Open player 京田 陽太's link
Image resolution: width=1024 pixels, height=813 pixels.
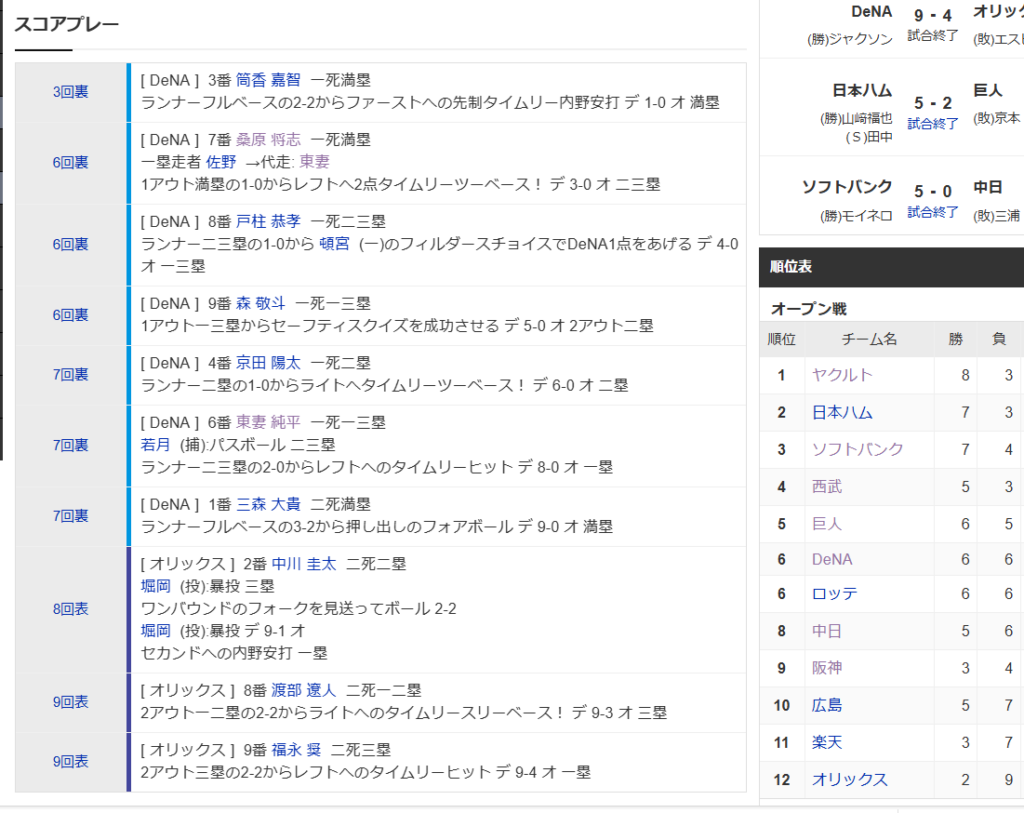point(268,362)
